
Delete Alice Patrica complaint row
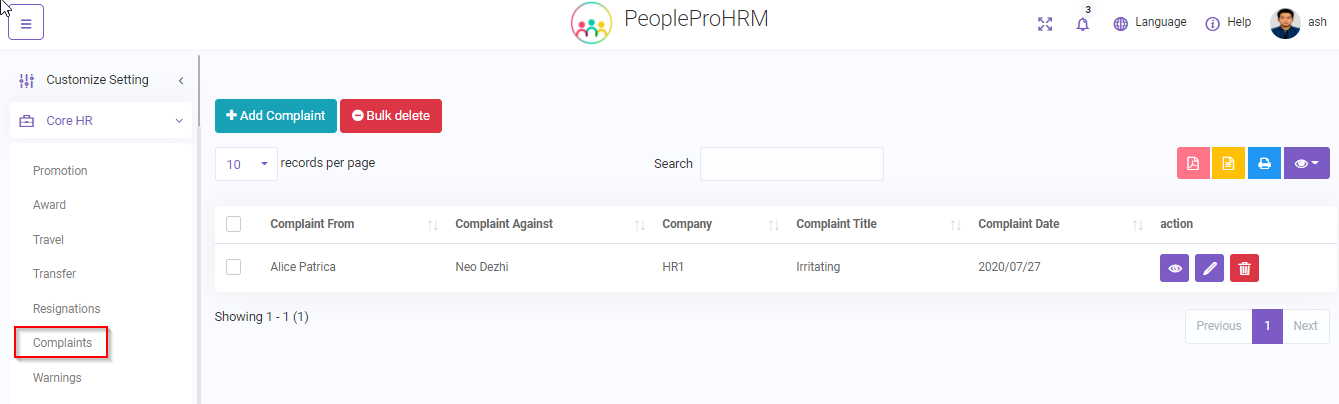tap(1244, 268)
